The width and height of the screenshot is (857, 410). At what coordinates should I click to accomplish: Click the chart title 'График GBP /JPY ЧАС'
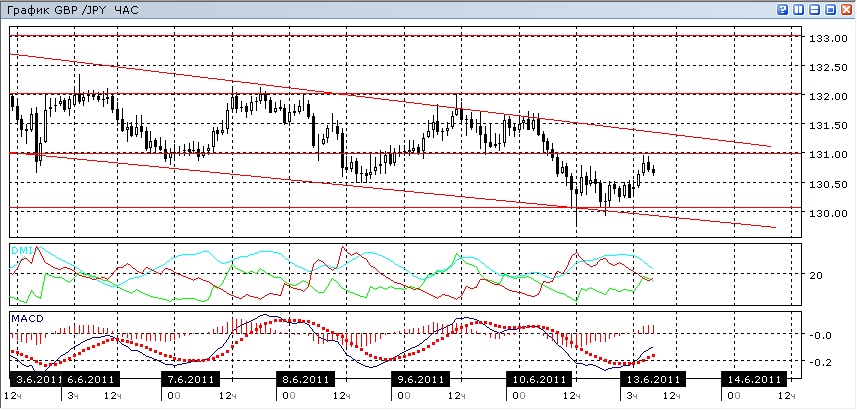tap(72, 10)
